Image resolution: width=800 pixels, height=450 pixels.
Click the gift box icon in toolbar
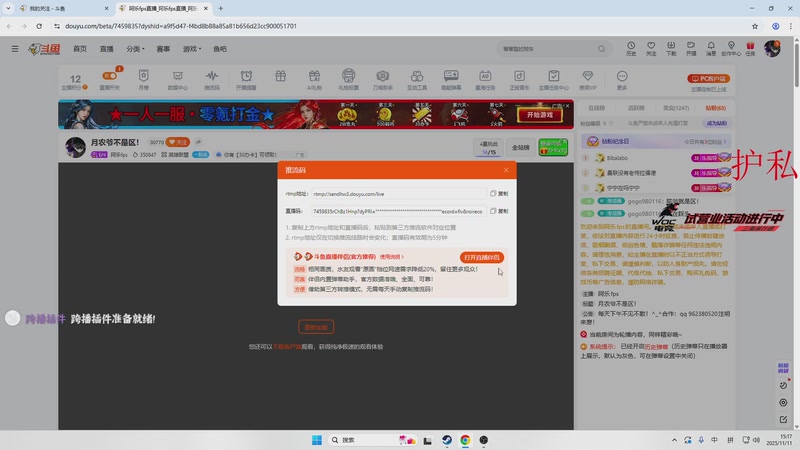point(280,77)
